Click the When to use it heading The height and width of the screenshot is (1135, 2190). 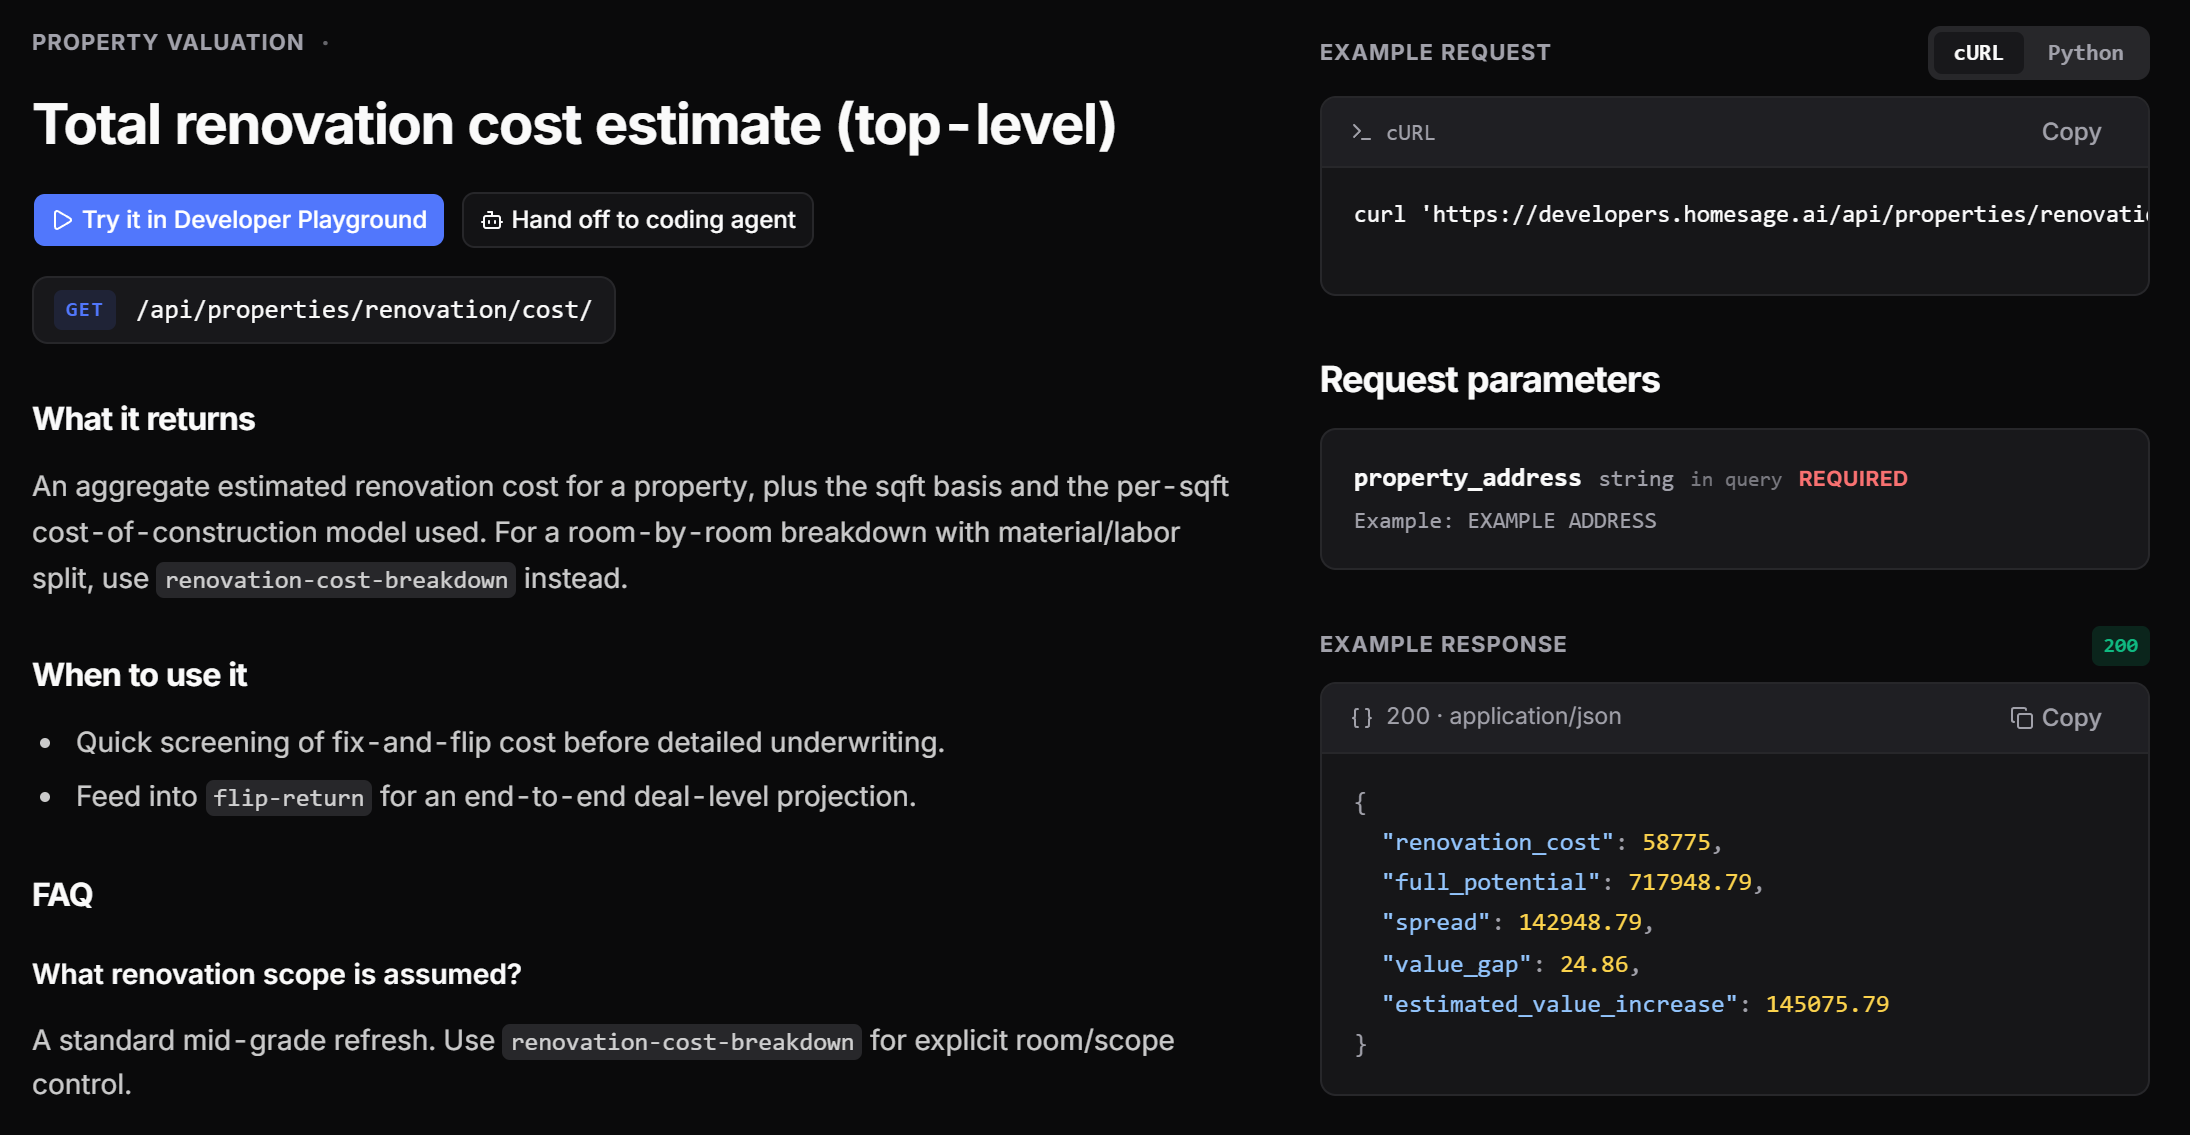pos(140,675)
